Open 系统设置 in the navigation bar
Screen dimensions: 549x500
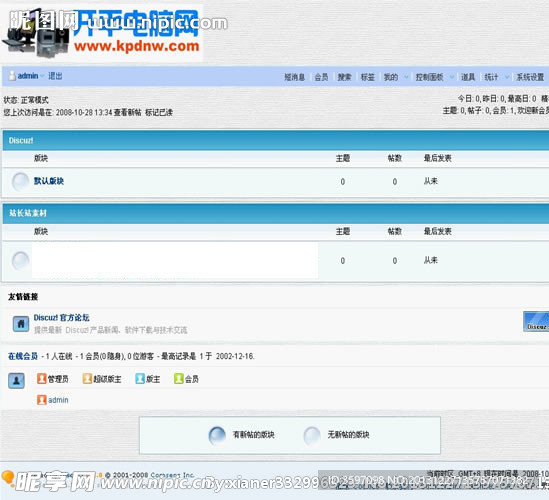530,77
